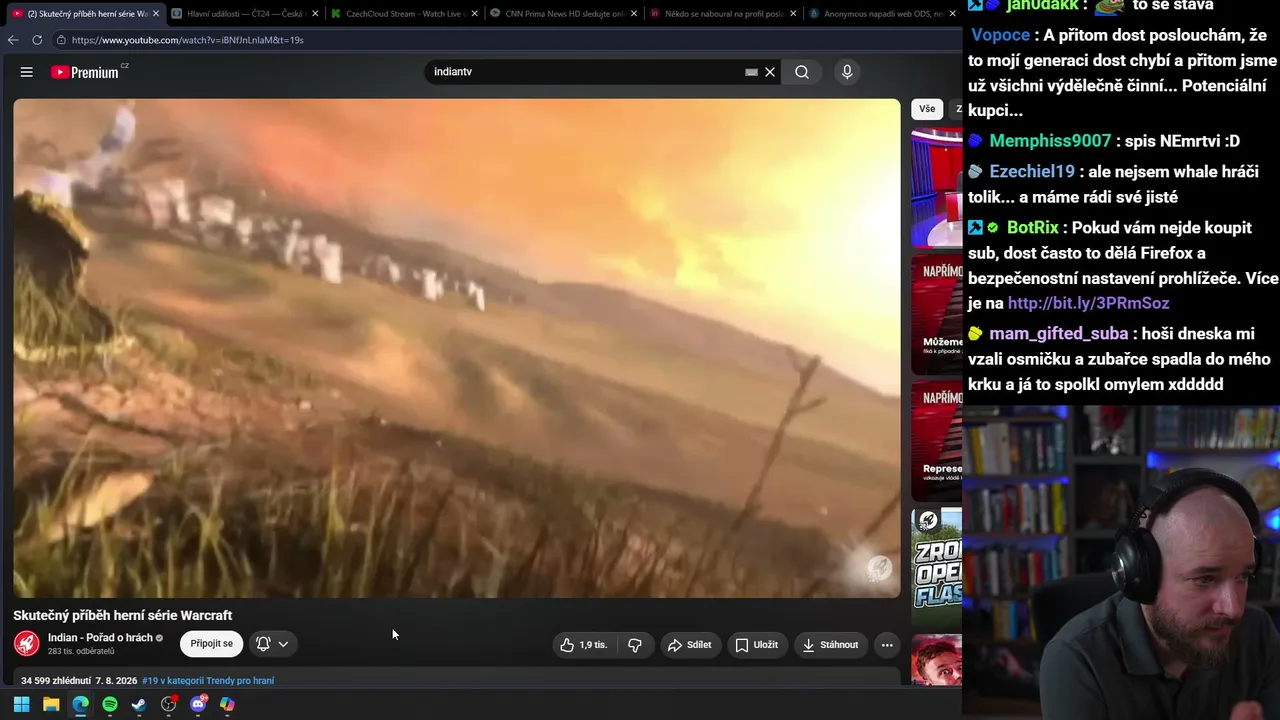Open the Indian - Pořad o hrách channel
1280x720 pixels.
(100, 638)
